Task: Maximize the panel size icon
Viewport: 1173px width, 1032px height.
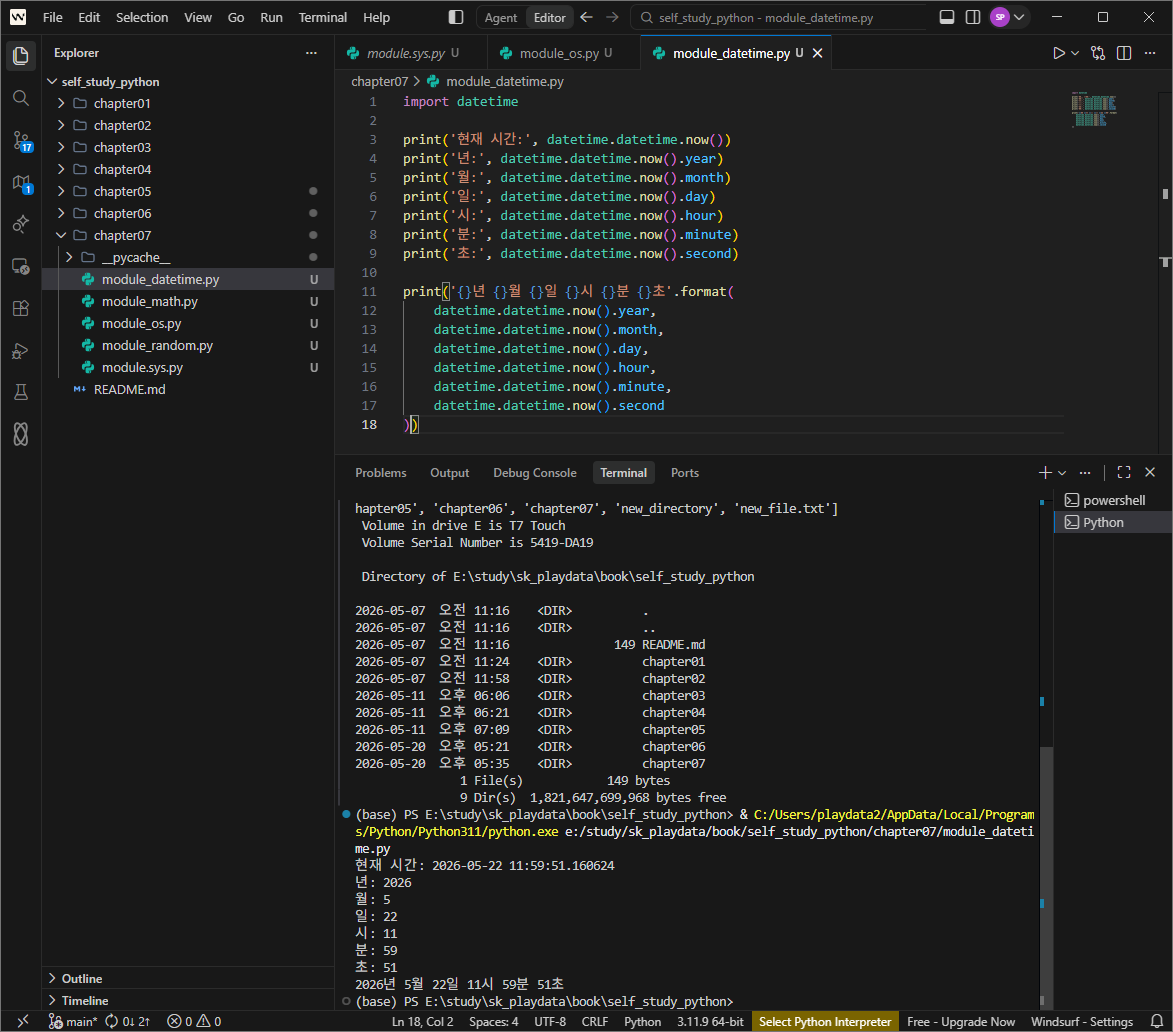Action: click(x=1124, y=473)
